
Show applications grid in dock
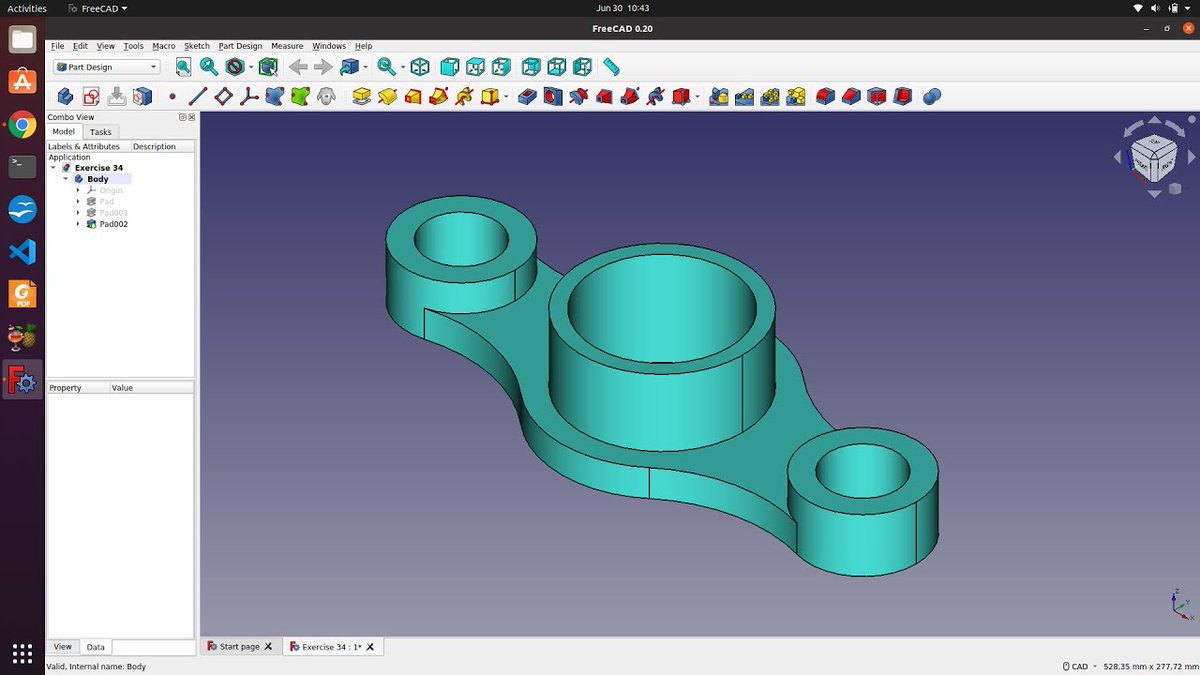tap(22, 653)
